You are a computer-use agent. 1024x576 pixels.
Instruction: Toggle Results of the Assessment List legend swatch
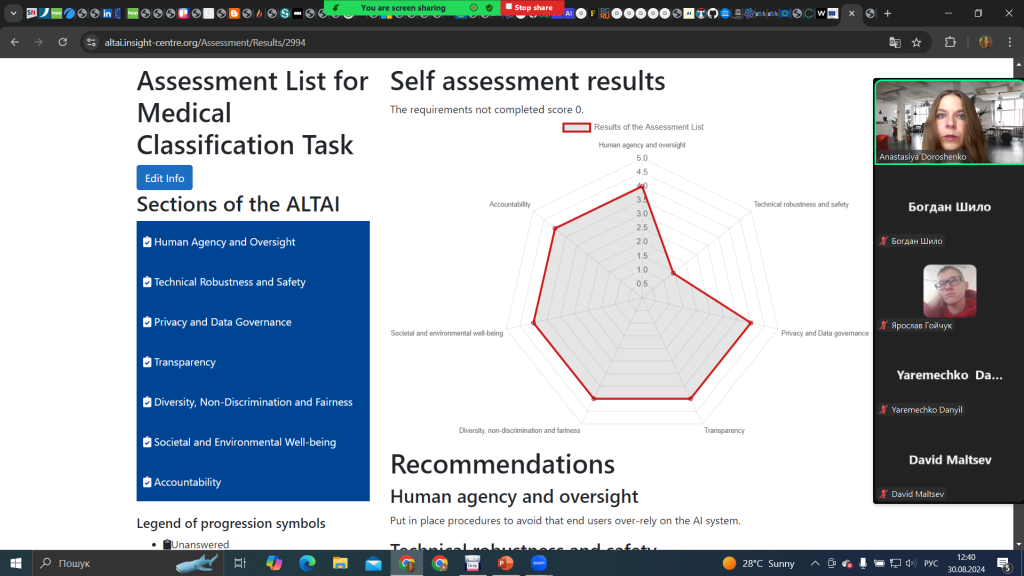pos(576,127)
